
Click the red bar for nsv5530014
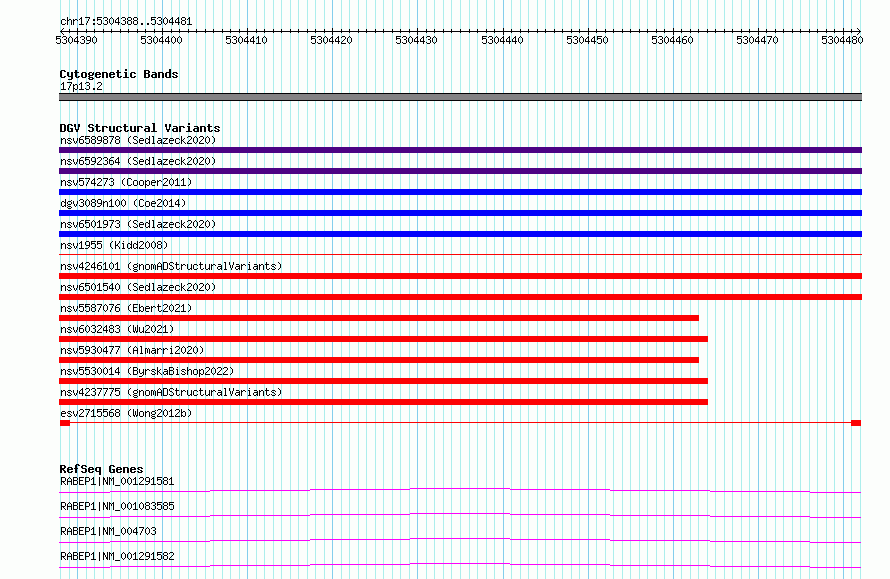click(x=383, y=381)
